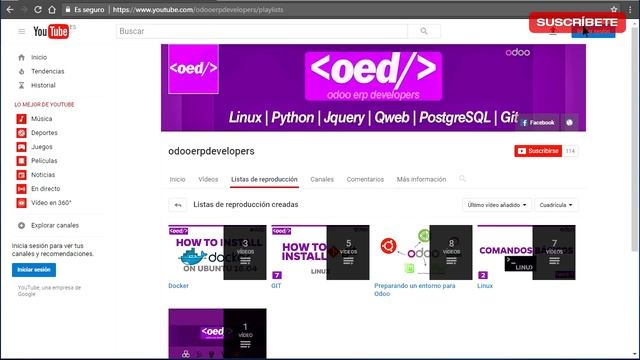Open the Facebook link on the banner
This screenshot has height=360, width=640.
click(x=538, y=122)
